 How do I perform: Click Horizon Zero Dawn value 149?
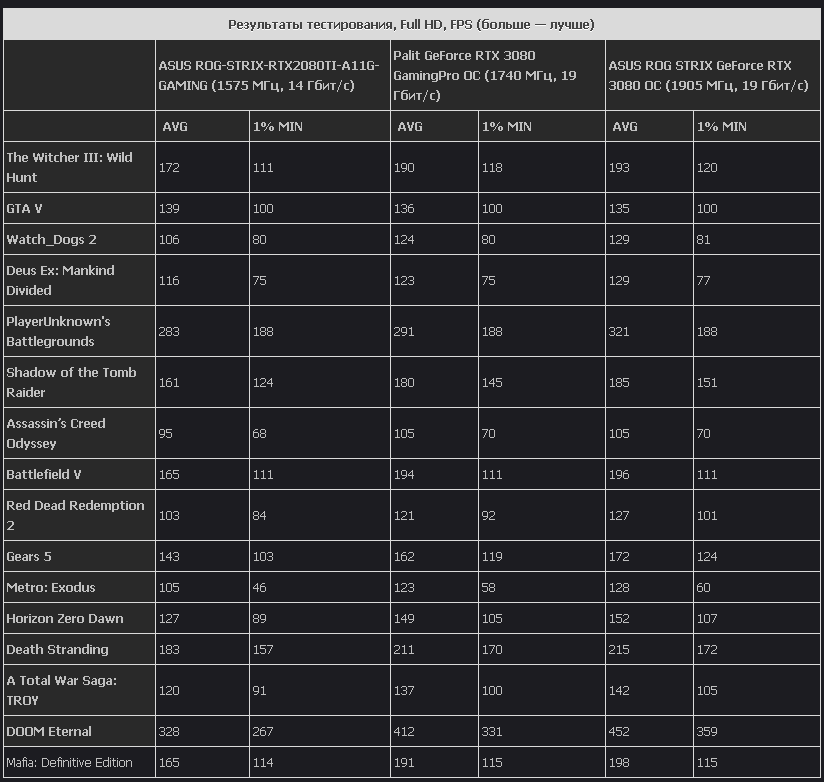click(x=404, y=619)
